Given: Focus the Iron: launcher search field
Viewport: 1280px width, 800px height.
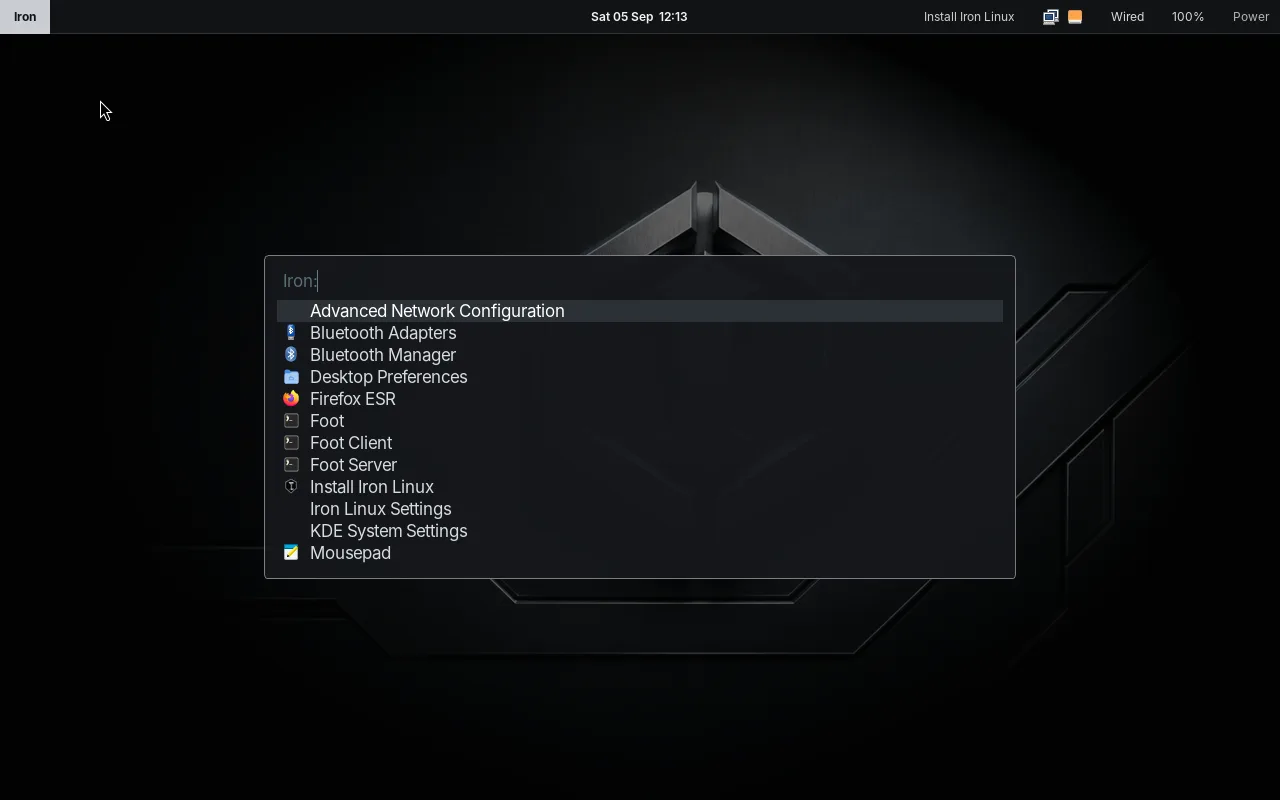Looking at the screenshot, I should [x=640, y=281].
